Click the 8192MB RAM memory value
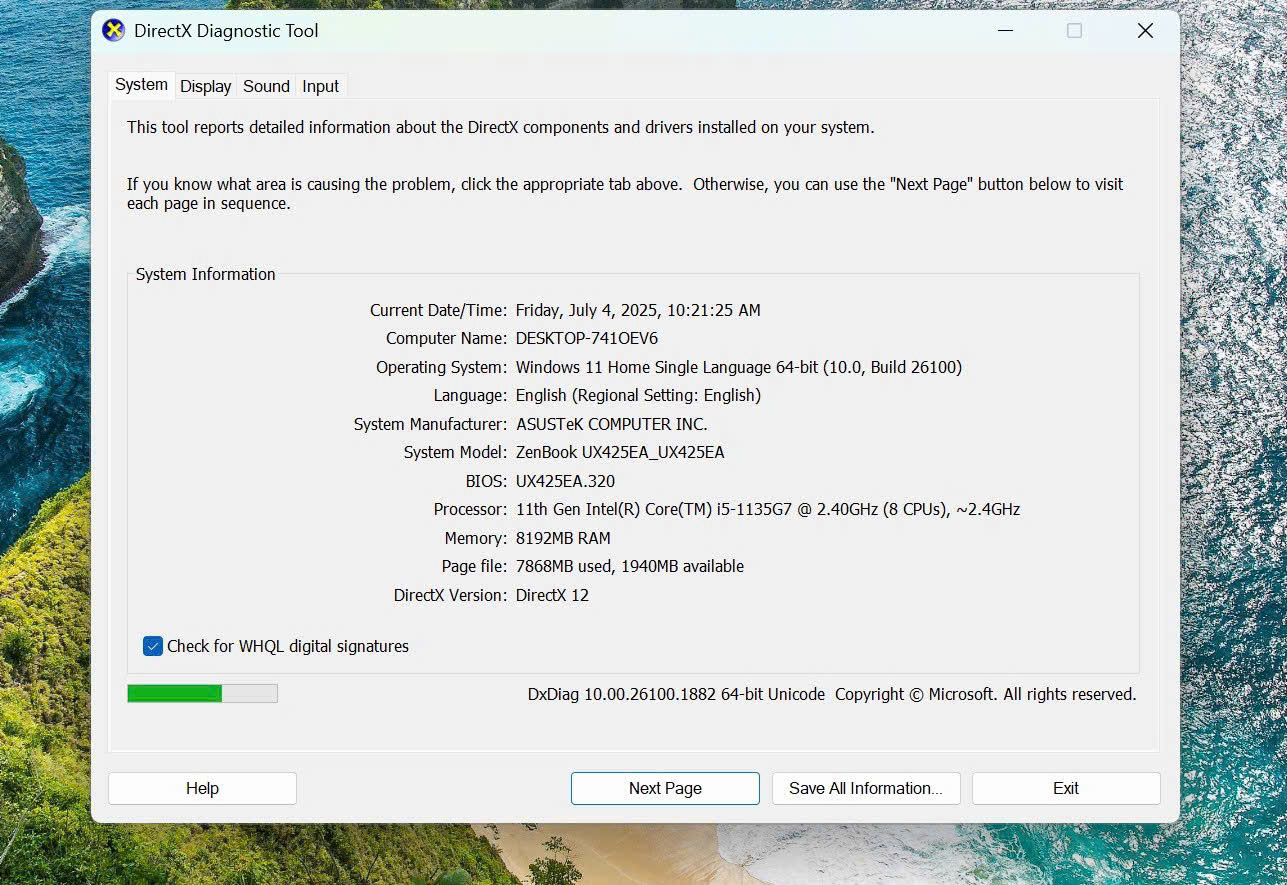 pos(563,538)
